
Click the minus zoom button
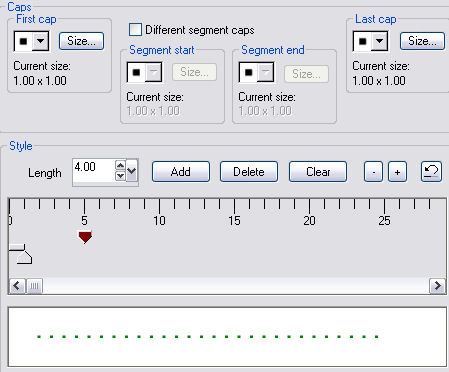(x=373, y=172)
